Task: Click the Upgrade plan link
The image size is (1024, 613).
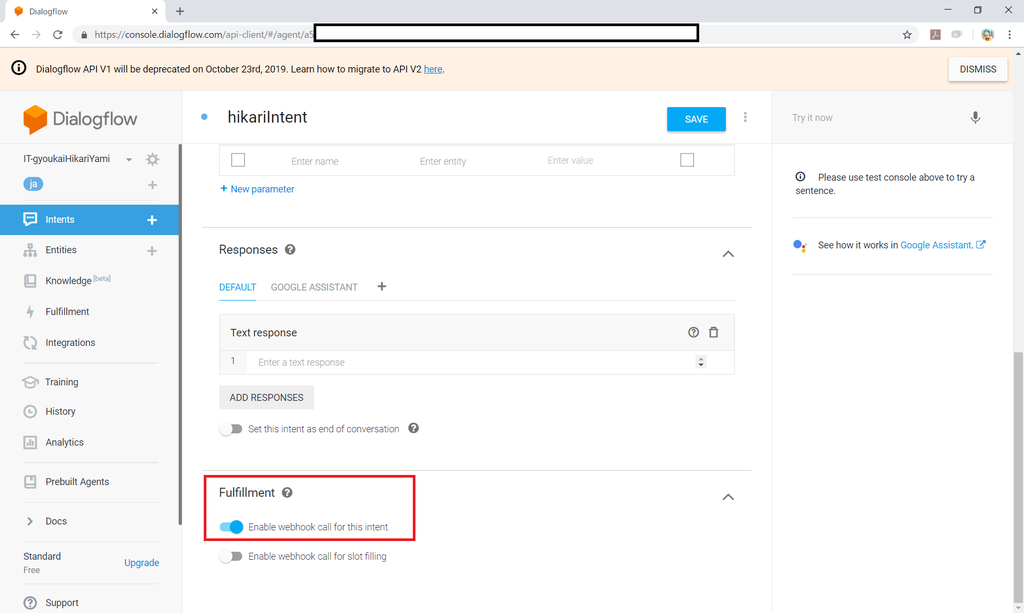Action: pos(142,563)
